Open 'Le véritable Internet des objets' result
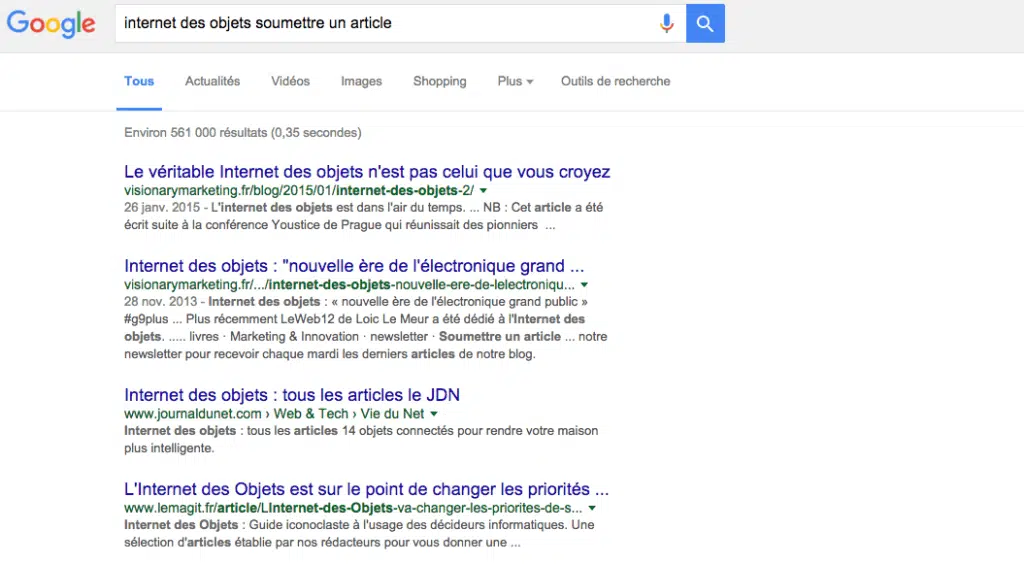This screenshot has height=564, width=1024. pyautogui.click(x=367, y=172)
